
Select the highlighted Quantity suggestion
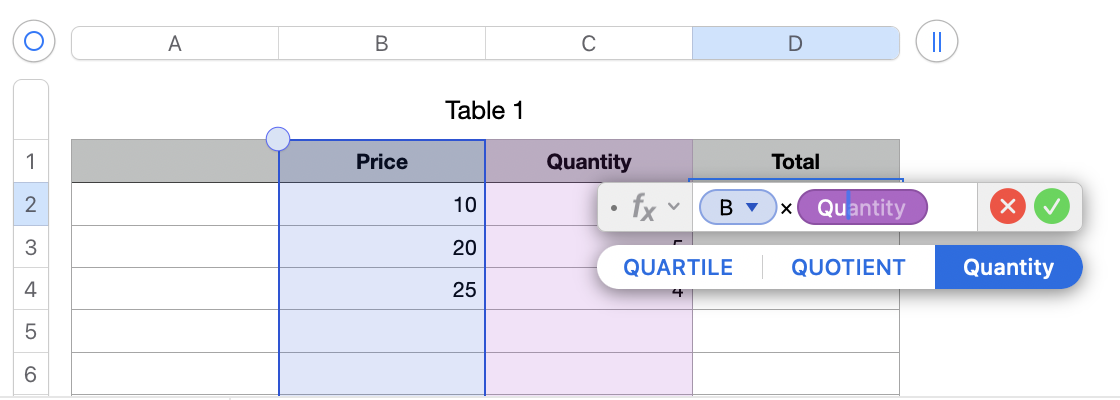[1008, 267]
